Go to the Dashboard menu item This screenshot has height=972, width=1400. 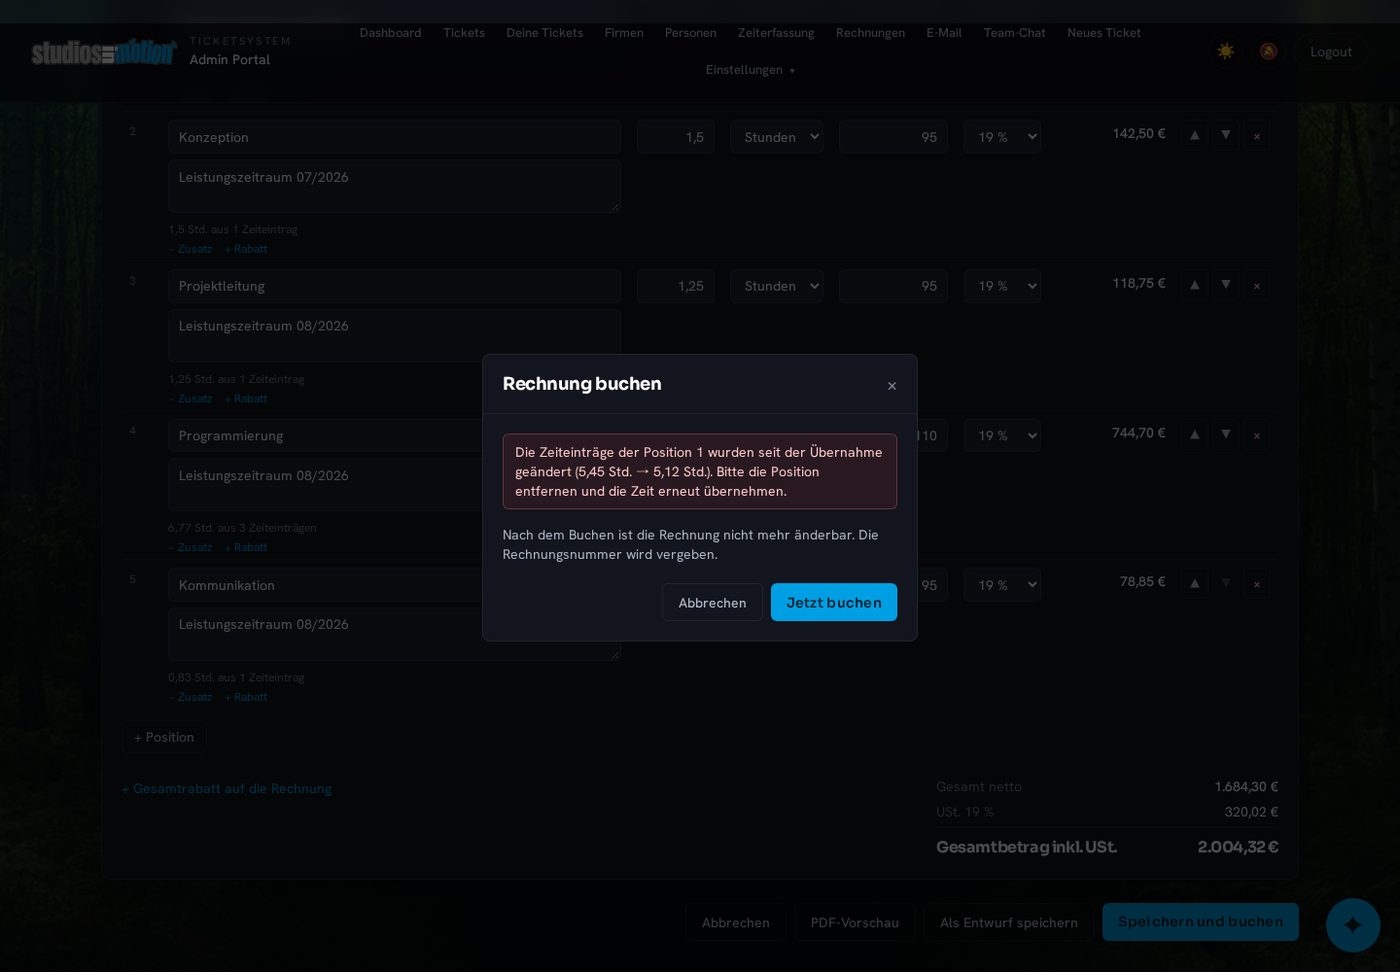(390, 33)
